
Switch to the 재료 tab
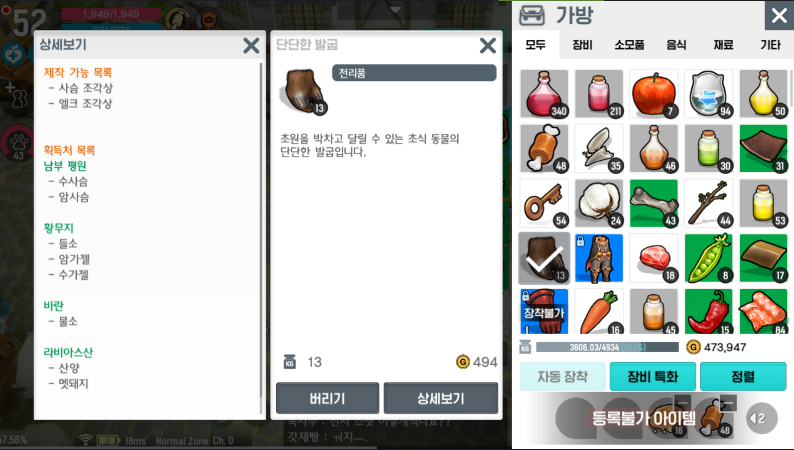pos(723,45)
